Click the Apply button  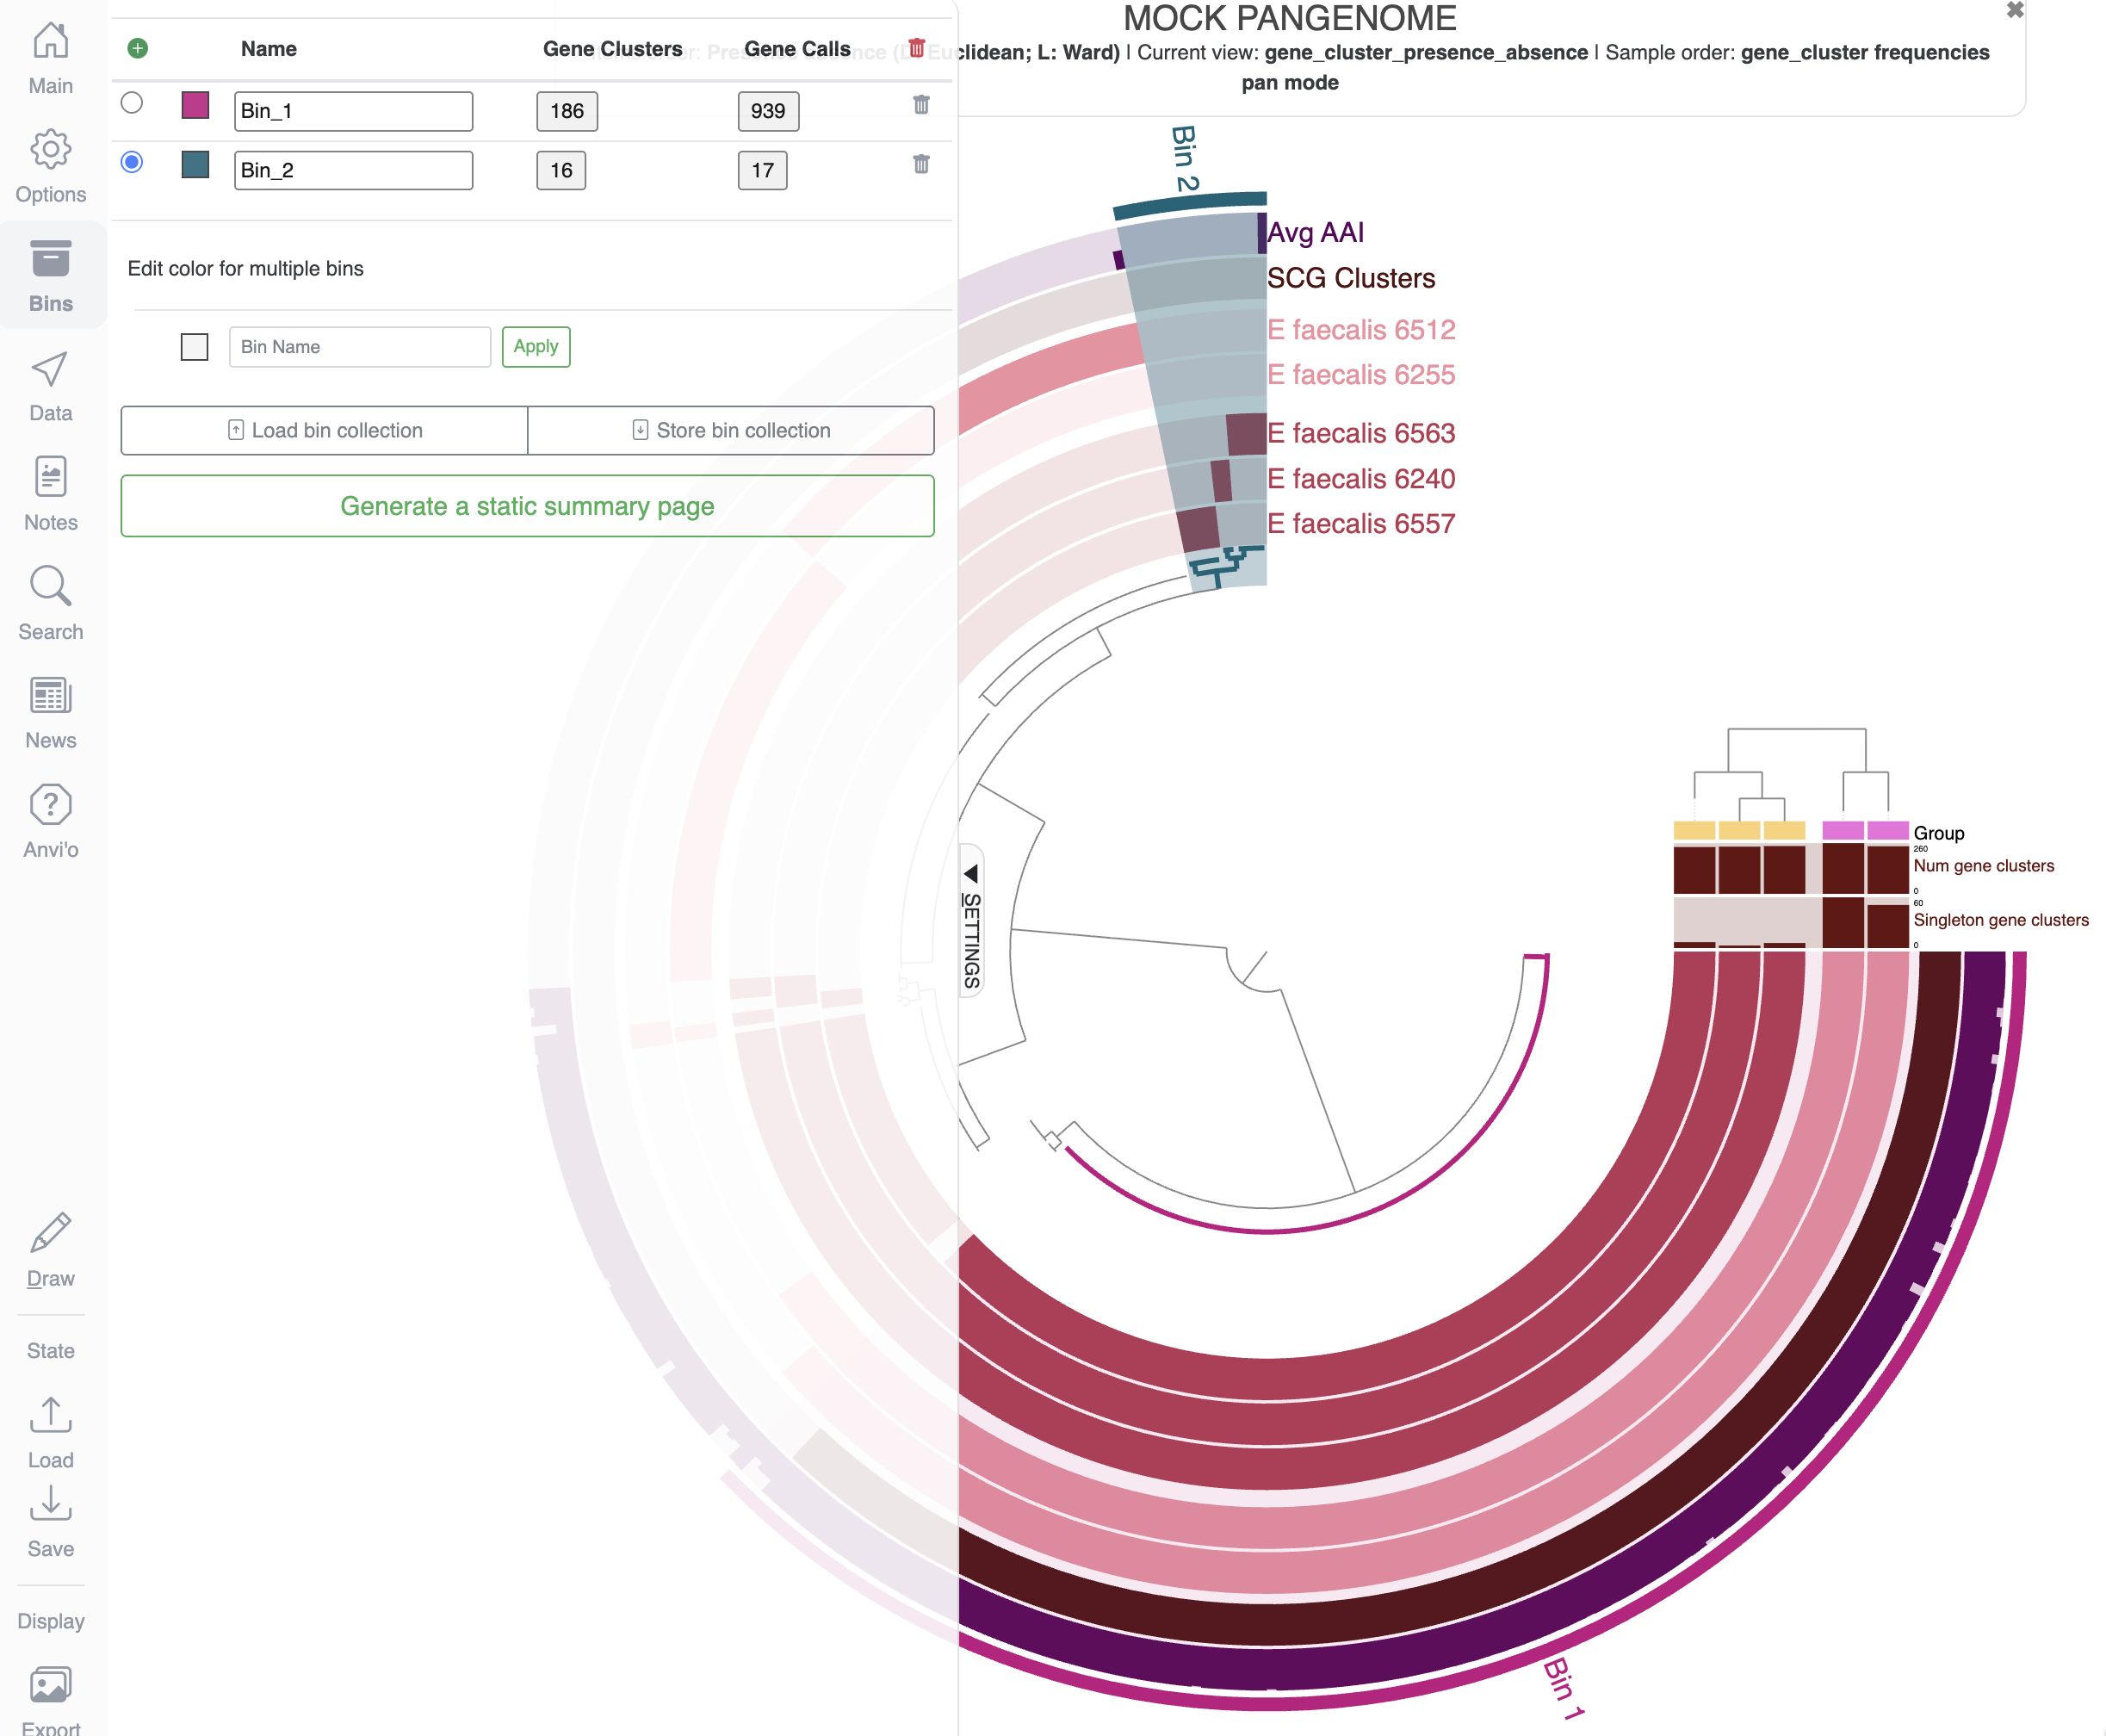(x=536, y=347)
